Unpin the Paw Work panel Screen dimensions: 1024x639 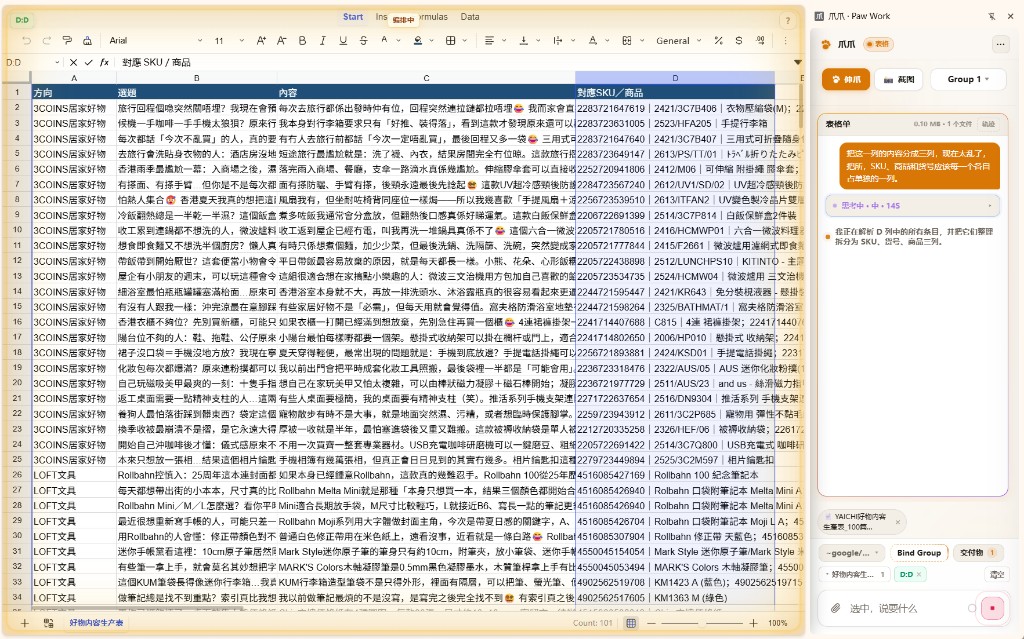991,16
